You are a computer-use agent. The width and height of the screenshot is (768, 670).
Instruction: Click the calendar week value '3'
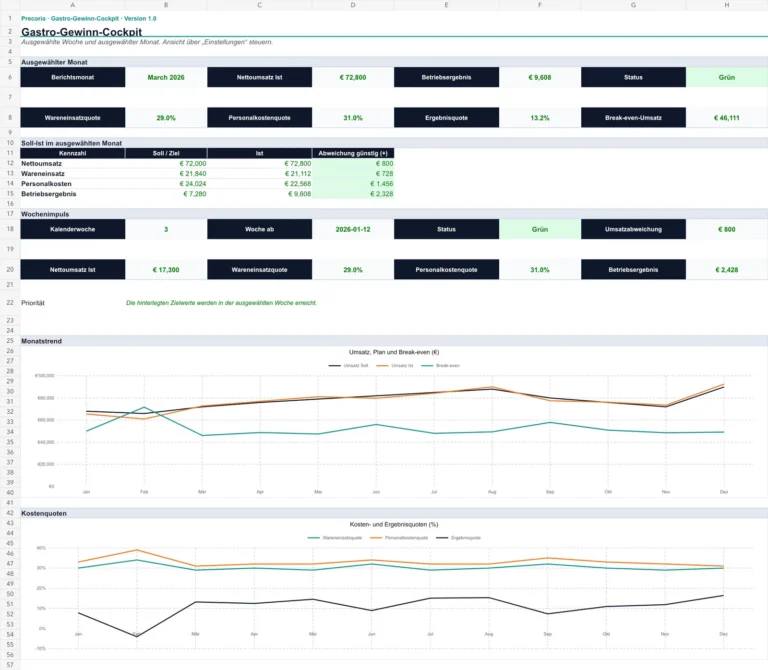[166, 229]
